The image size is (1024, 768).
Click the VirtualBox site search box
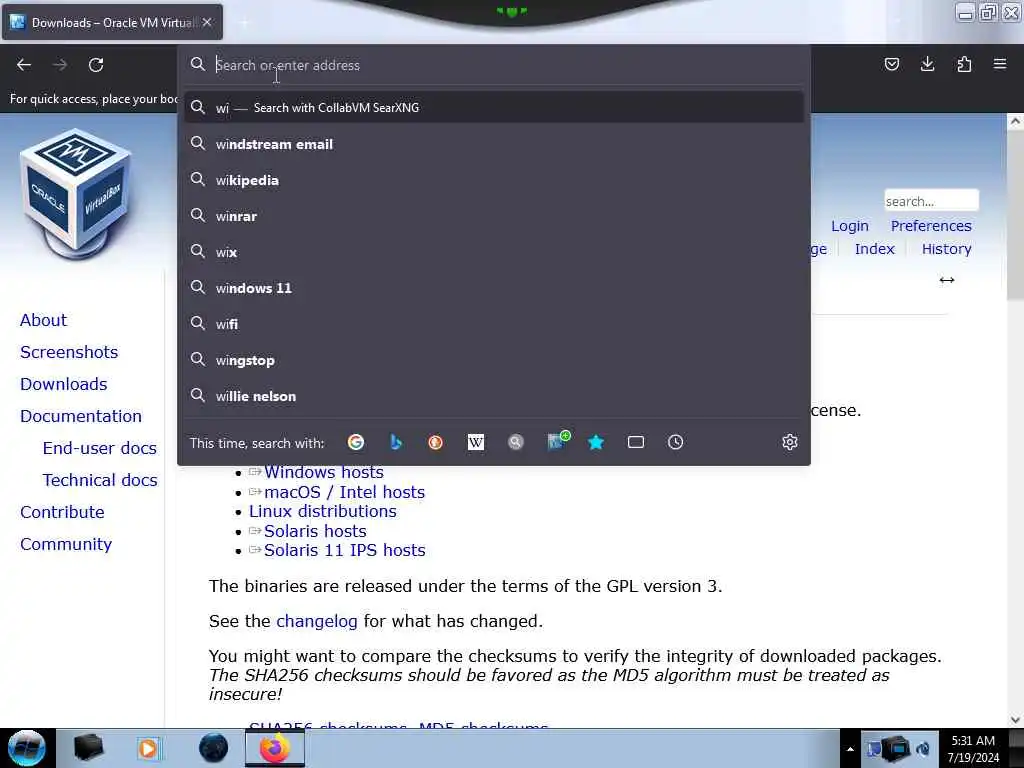931,201
